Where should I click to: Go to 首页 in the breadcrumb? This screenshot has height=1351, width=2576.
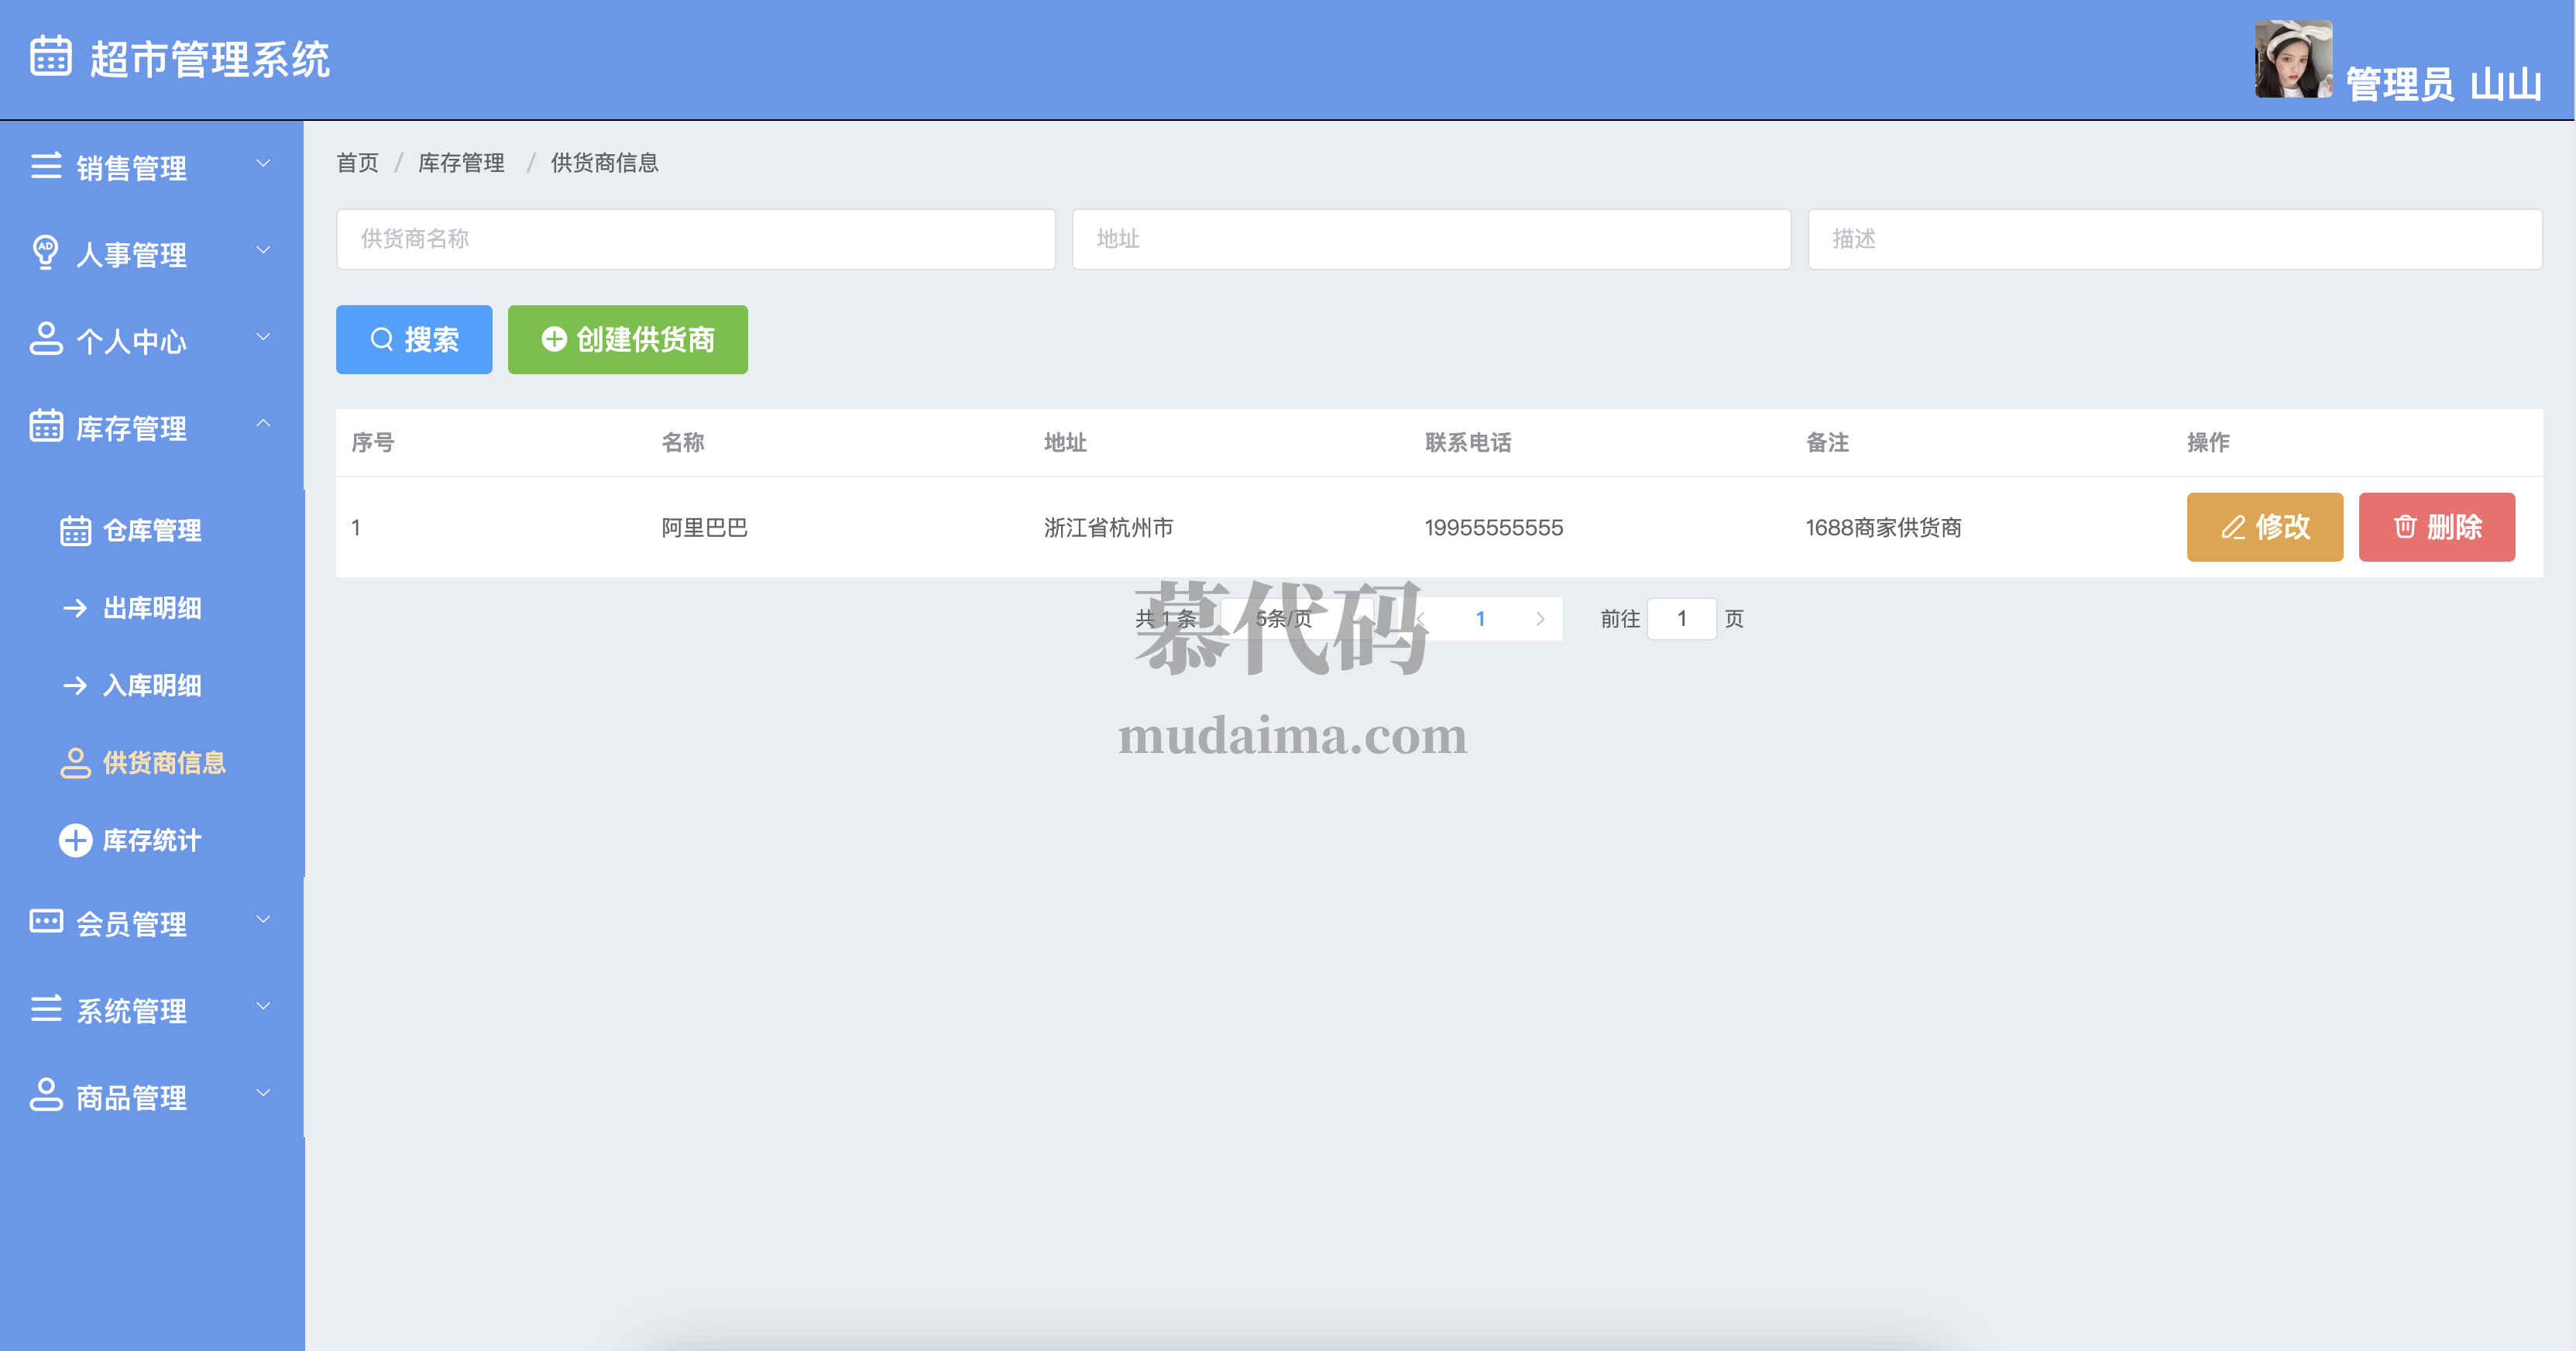(357, 163)
